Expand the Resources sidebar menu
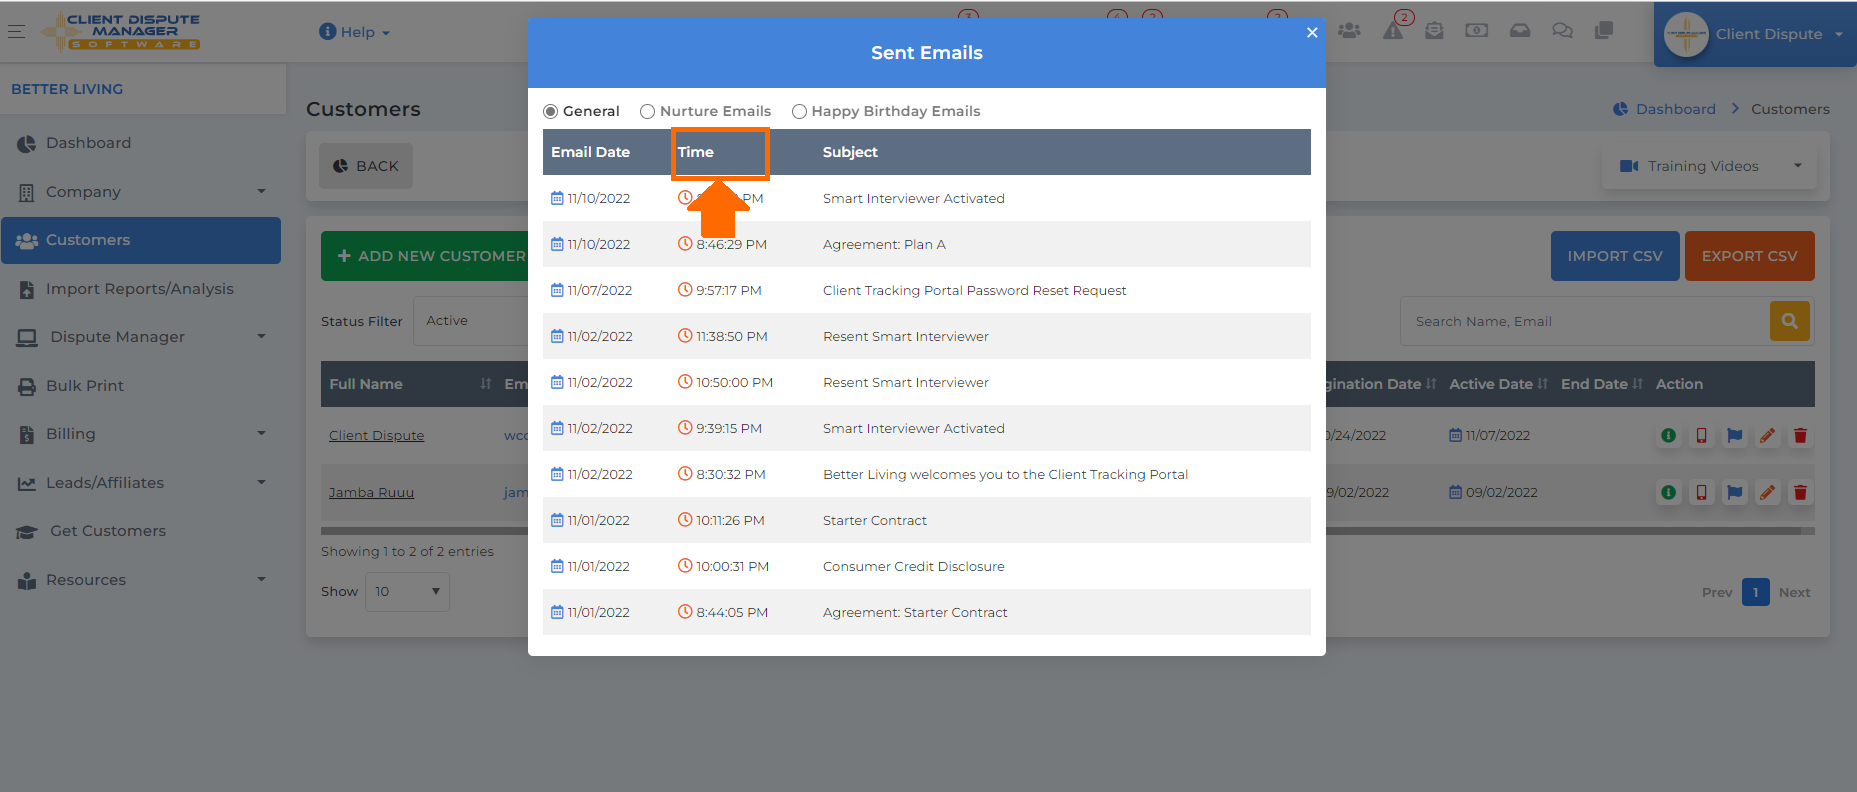This screenshot has height=792, width=1857. pyautogui.click(x=140, y=580)
